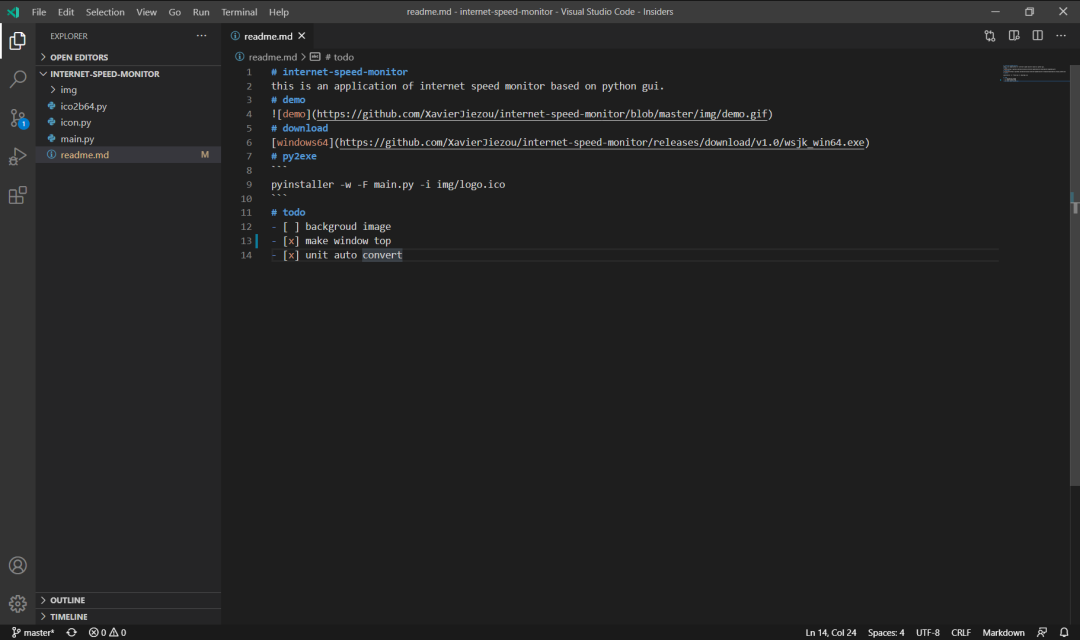Click the '# py2exe' heading line
The image size is (1080, 640).
tap(294, 156)
